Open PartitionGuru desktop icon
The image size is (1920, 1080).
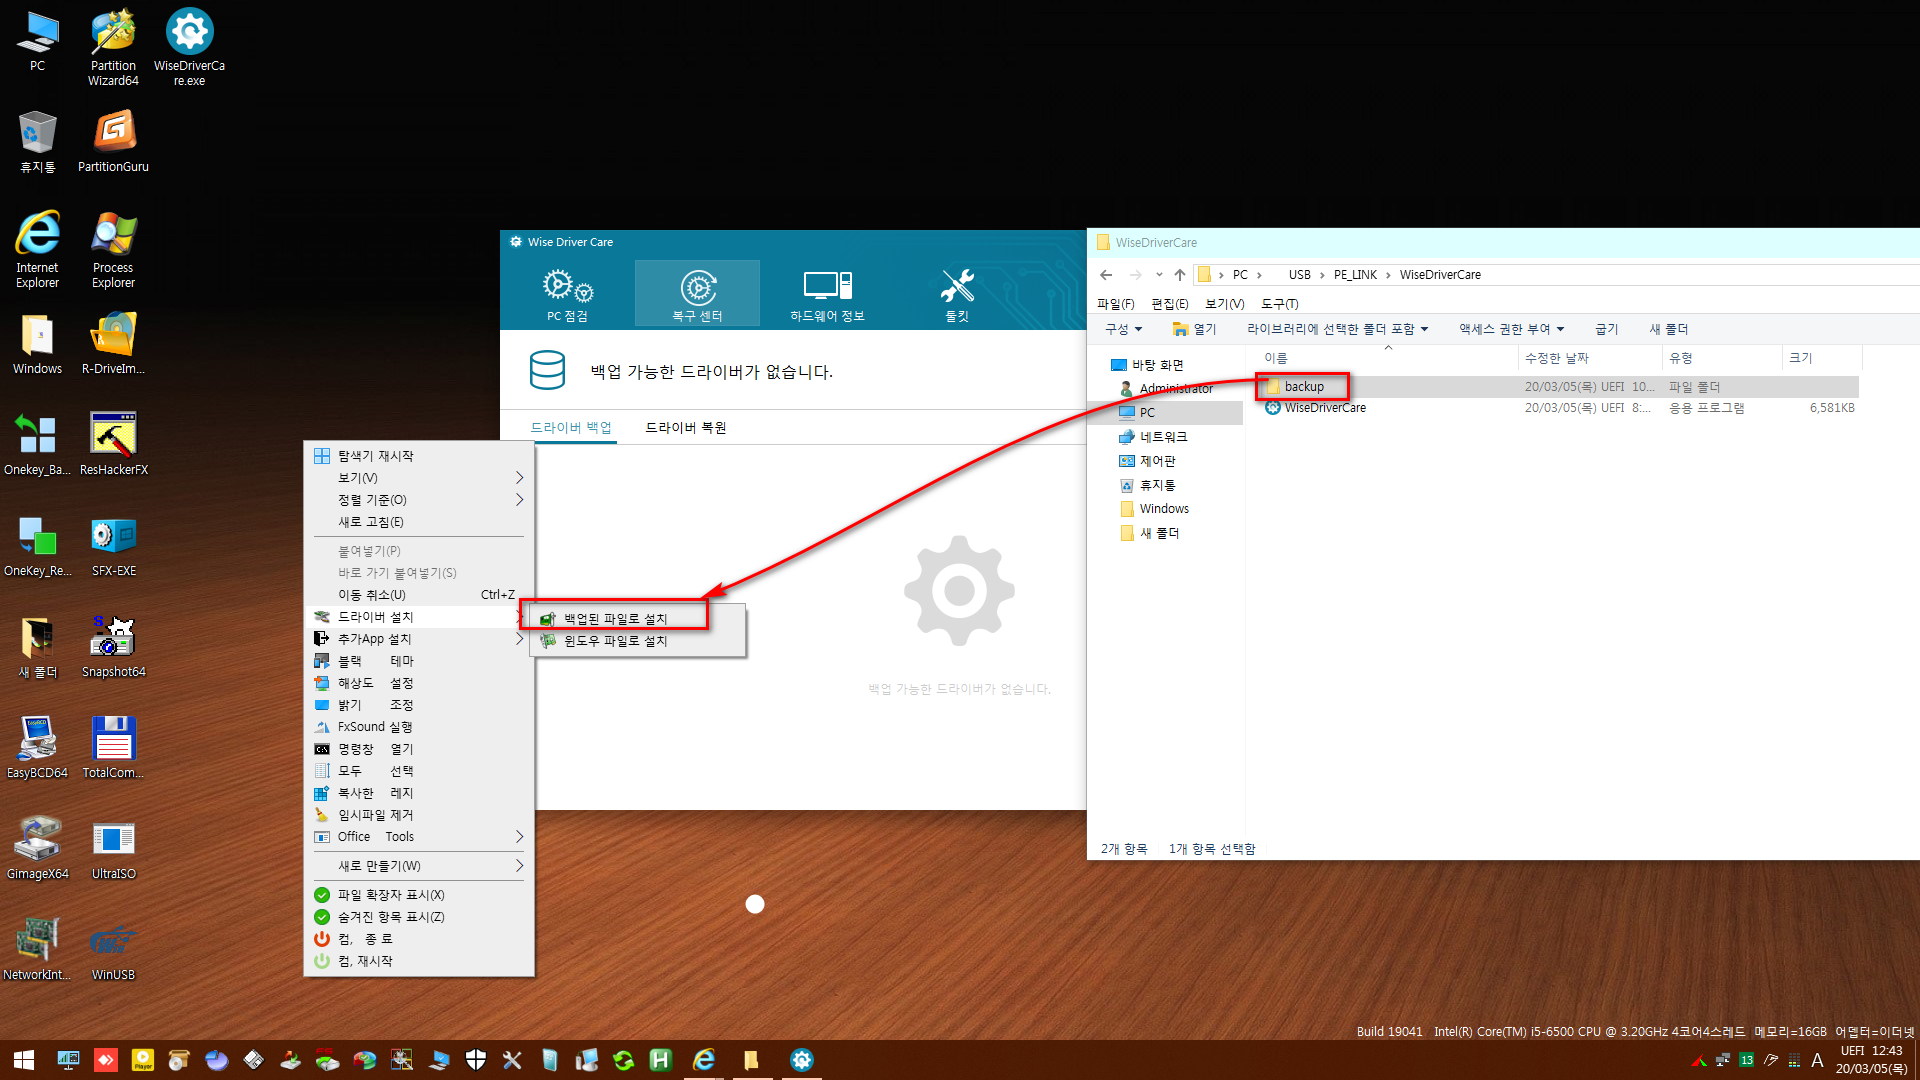113,141
